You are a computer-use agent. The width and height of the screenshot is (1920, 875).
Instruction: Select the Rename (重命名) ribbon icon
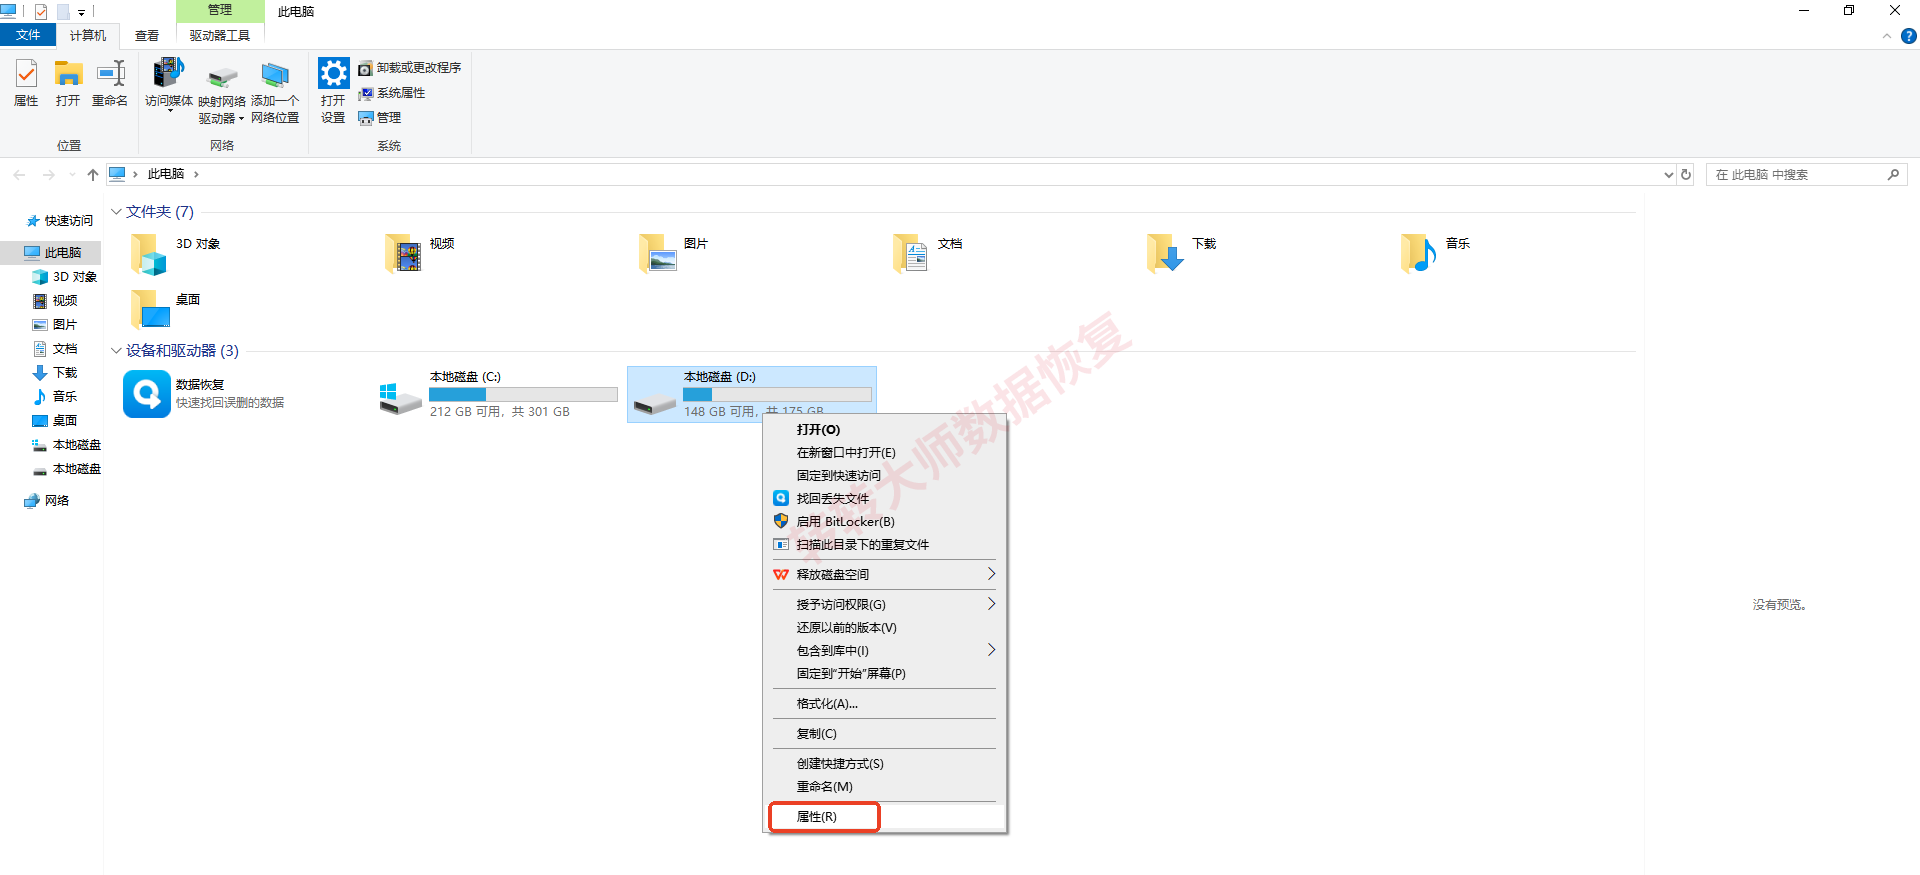[110, 83]
